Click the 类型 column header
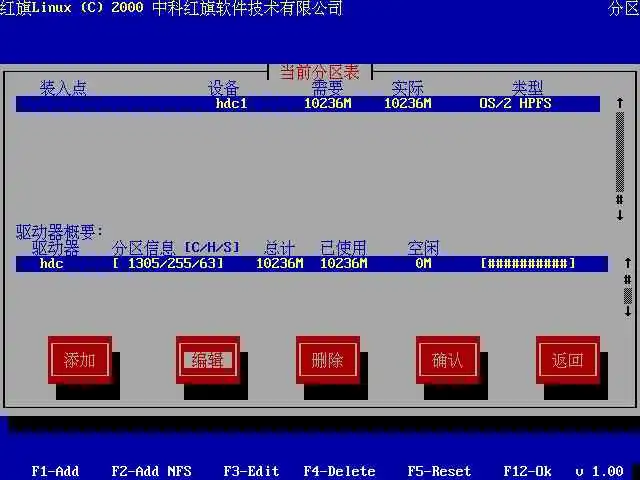Viewport: 640px width, 480px height. coord(528,88)
